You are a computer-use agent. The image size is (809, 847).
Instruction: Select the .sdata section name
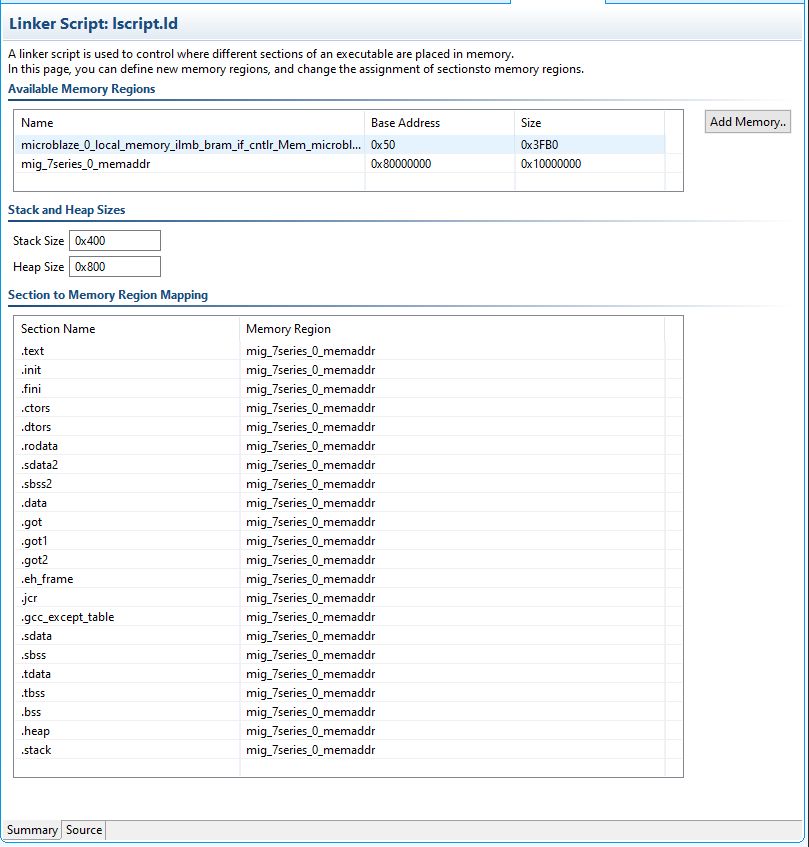(x=36, y=636)
